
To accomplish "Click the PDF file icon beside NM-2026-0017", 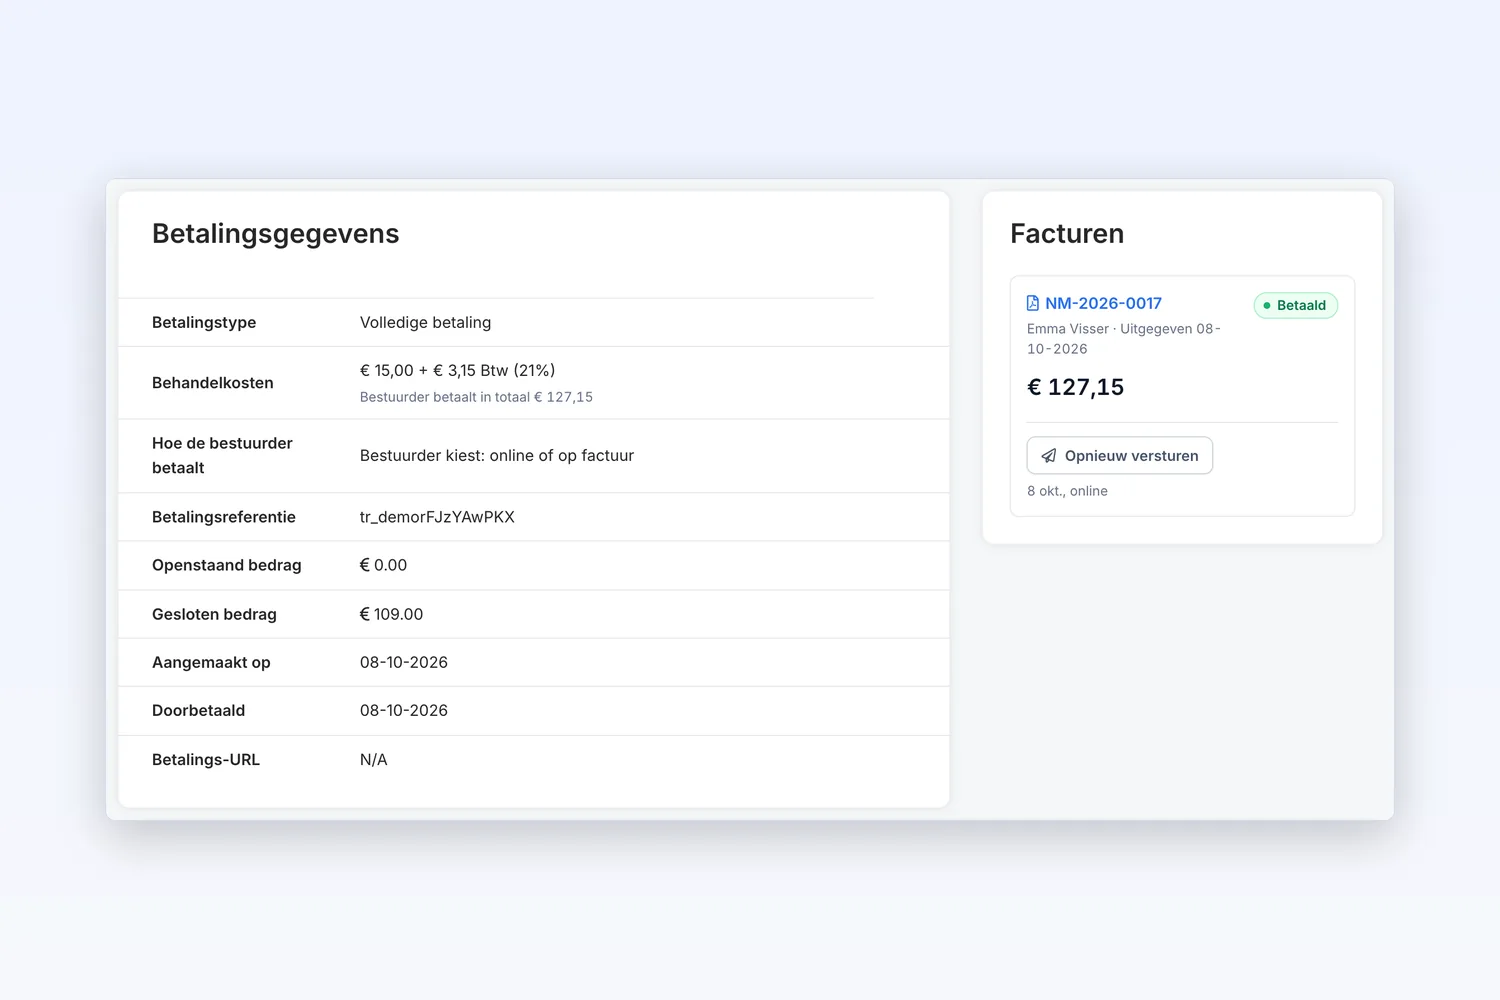I will point(1033,303).
